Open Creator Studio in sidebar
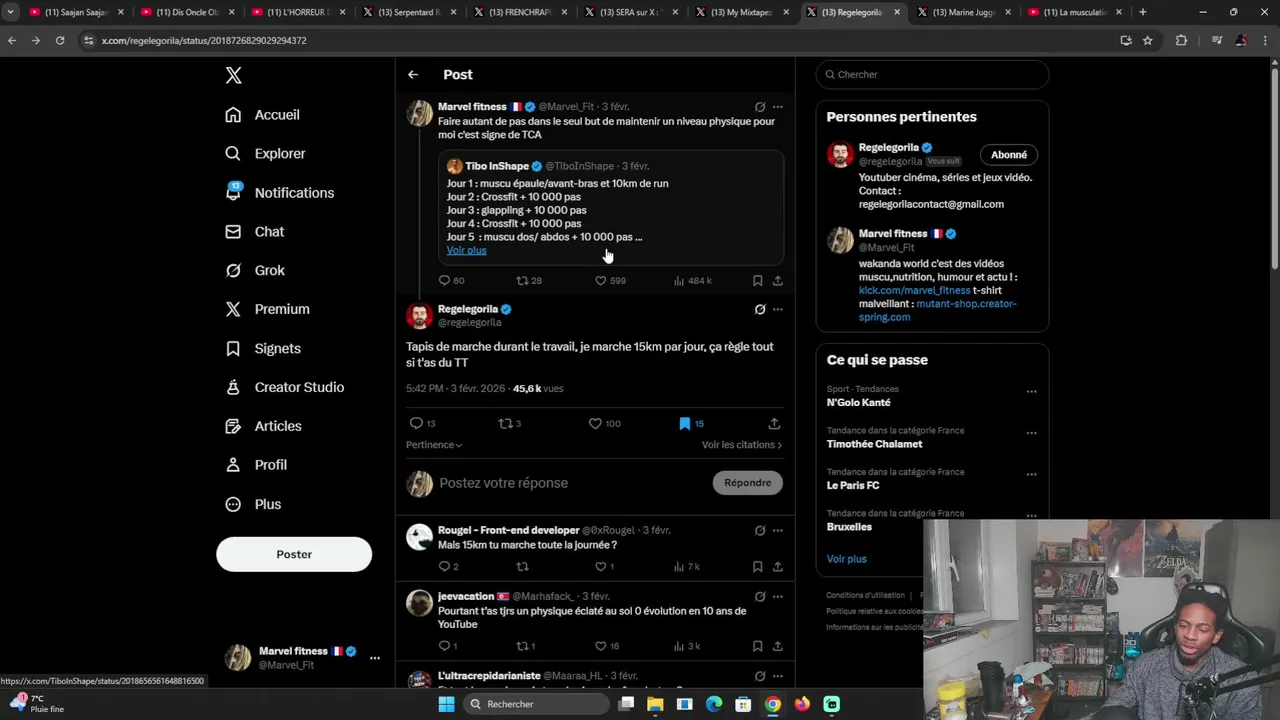 pos(285,388)
